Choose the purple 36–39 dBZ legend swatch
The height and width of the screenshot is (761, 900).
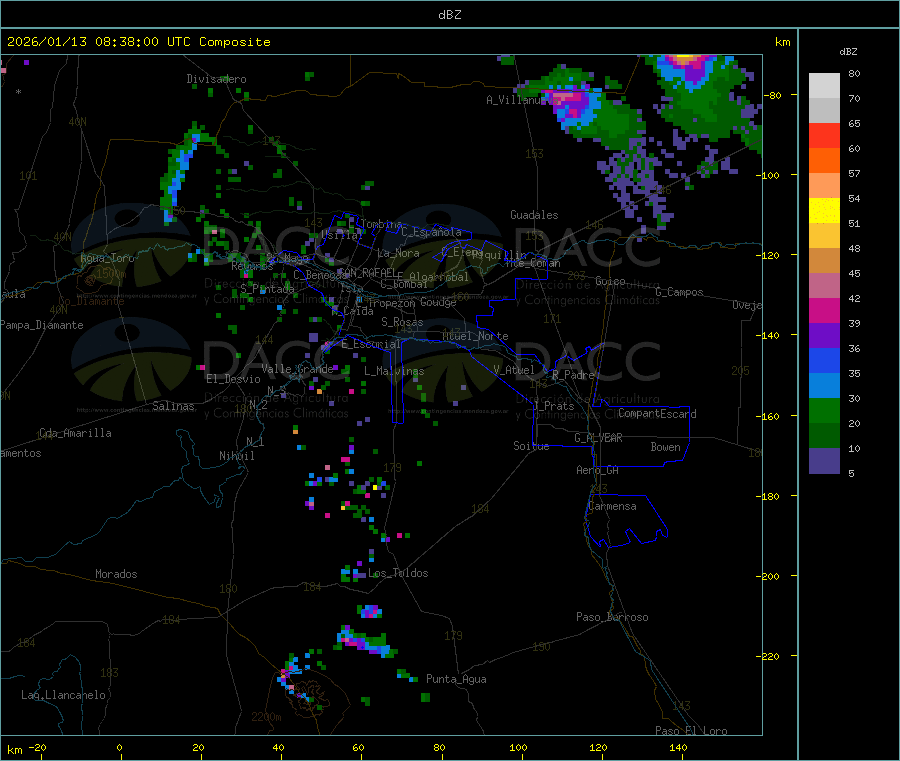coord(824,336)
